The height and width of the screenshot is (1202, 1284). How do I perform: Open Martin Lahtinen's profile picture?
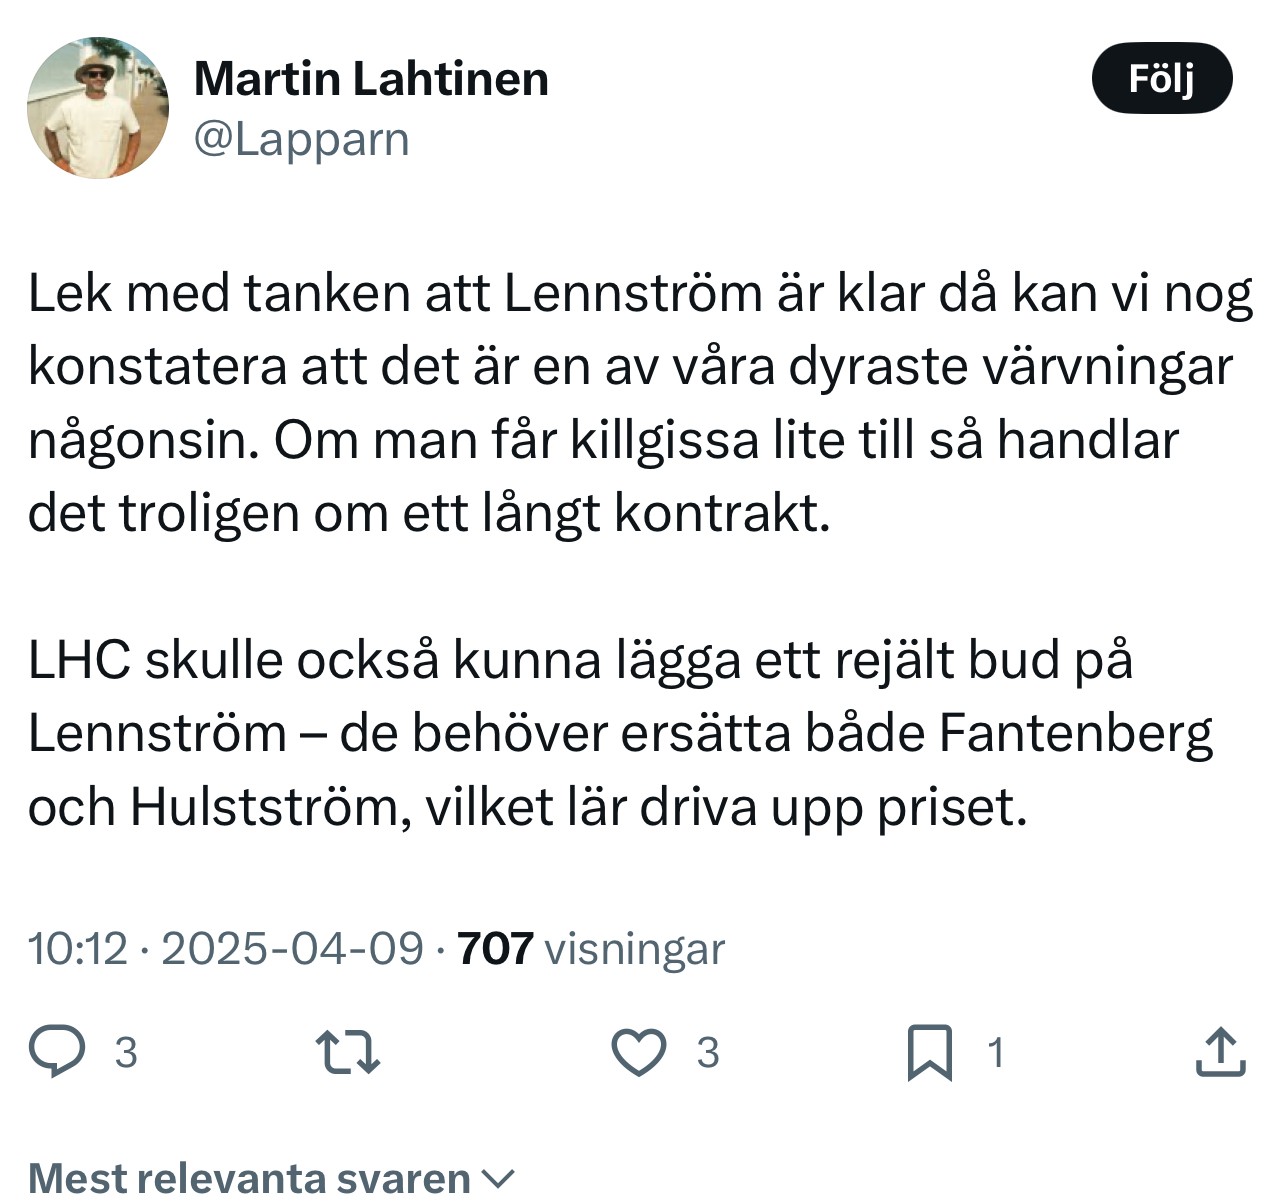[x=98, y=108]
